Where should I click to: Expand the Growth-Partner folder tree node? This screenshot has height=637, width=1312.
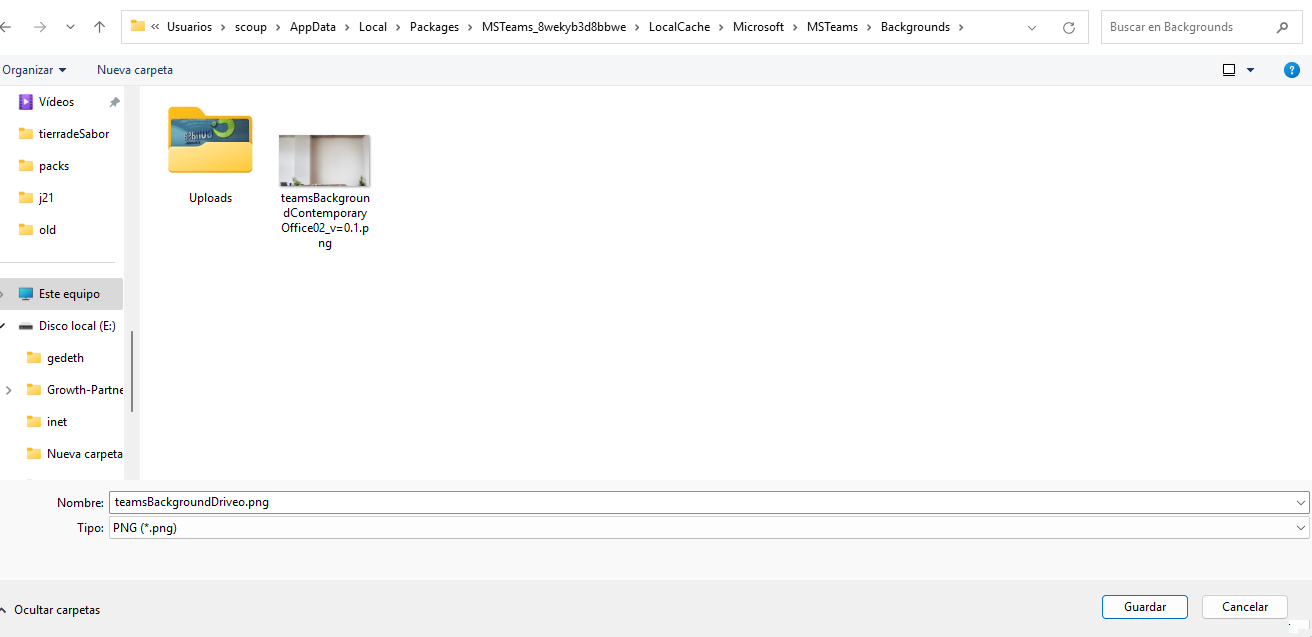click(9, 390)
